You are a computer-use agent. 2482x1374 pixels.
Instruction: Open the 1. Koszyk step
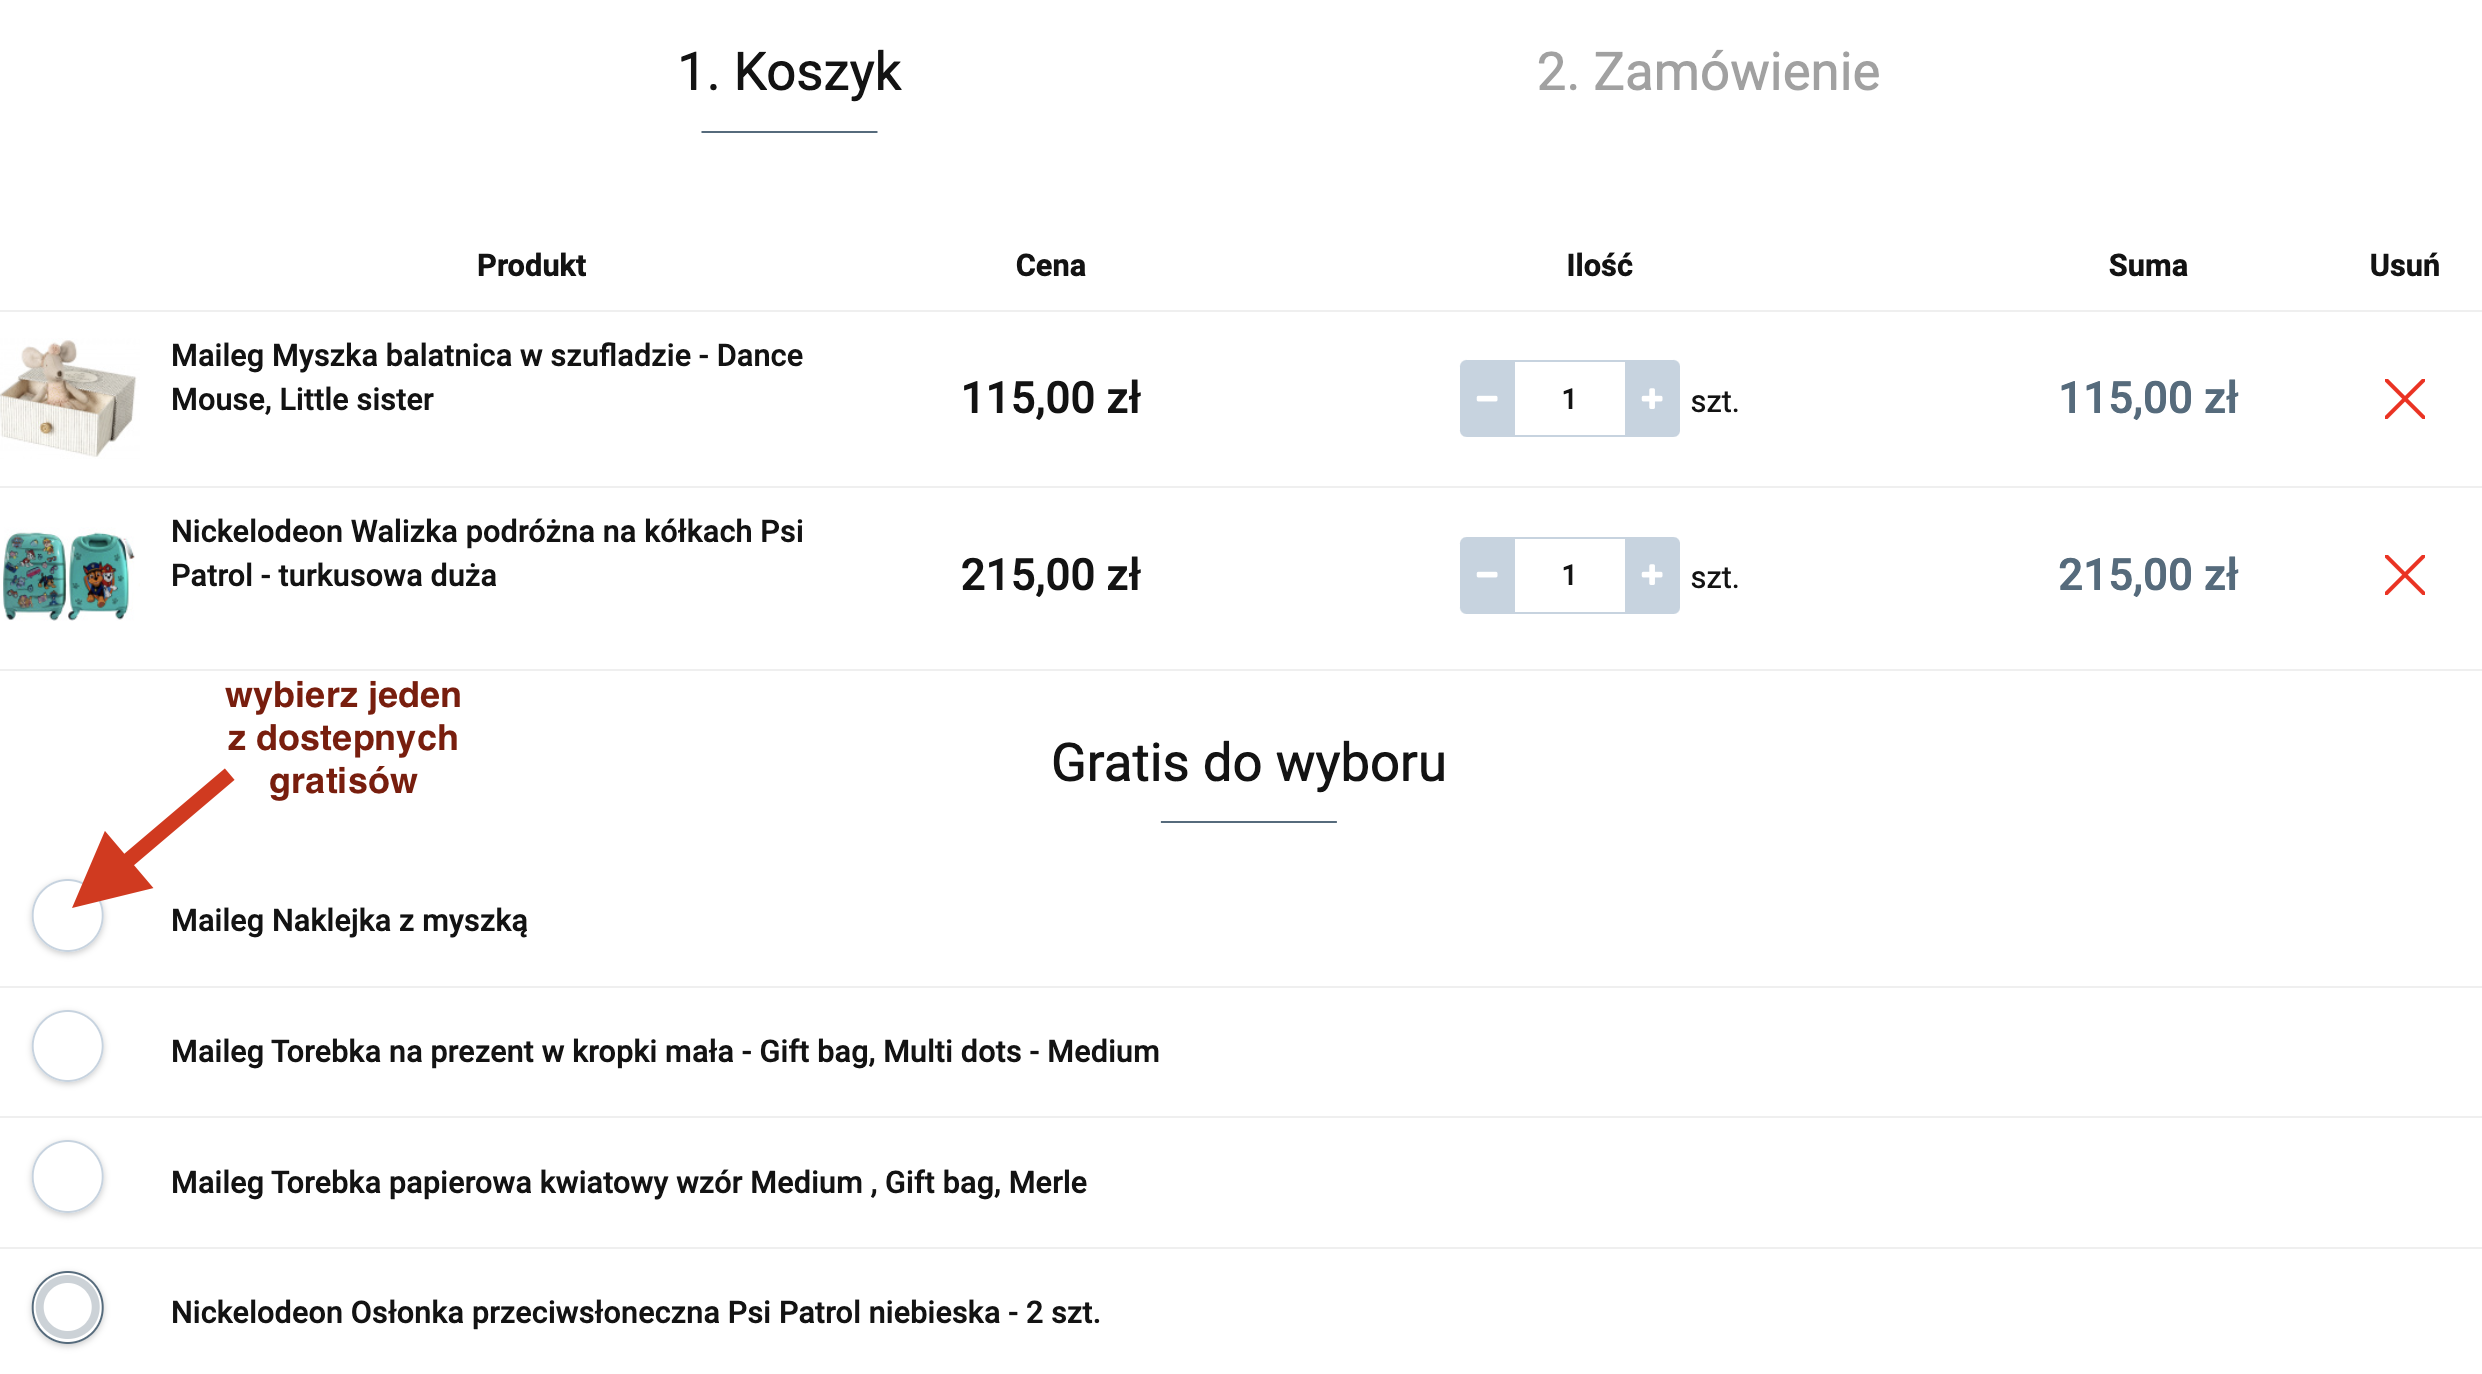click(x=789, y=72)
